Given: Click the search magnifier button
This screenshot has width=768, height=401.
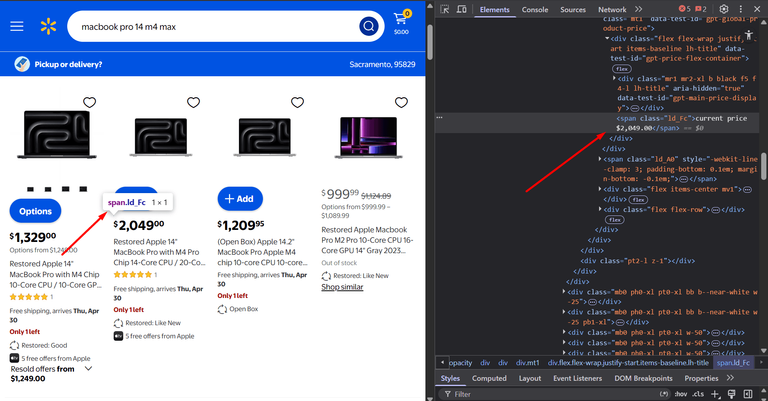Looking at the screenshot, I should 368,26.
